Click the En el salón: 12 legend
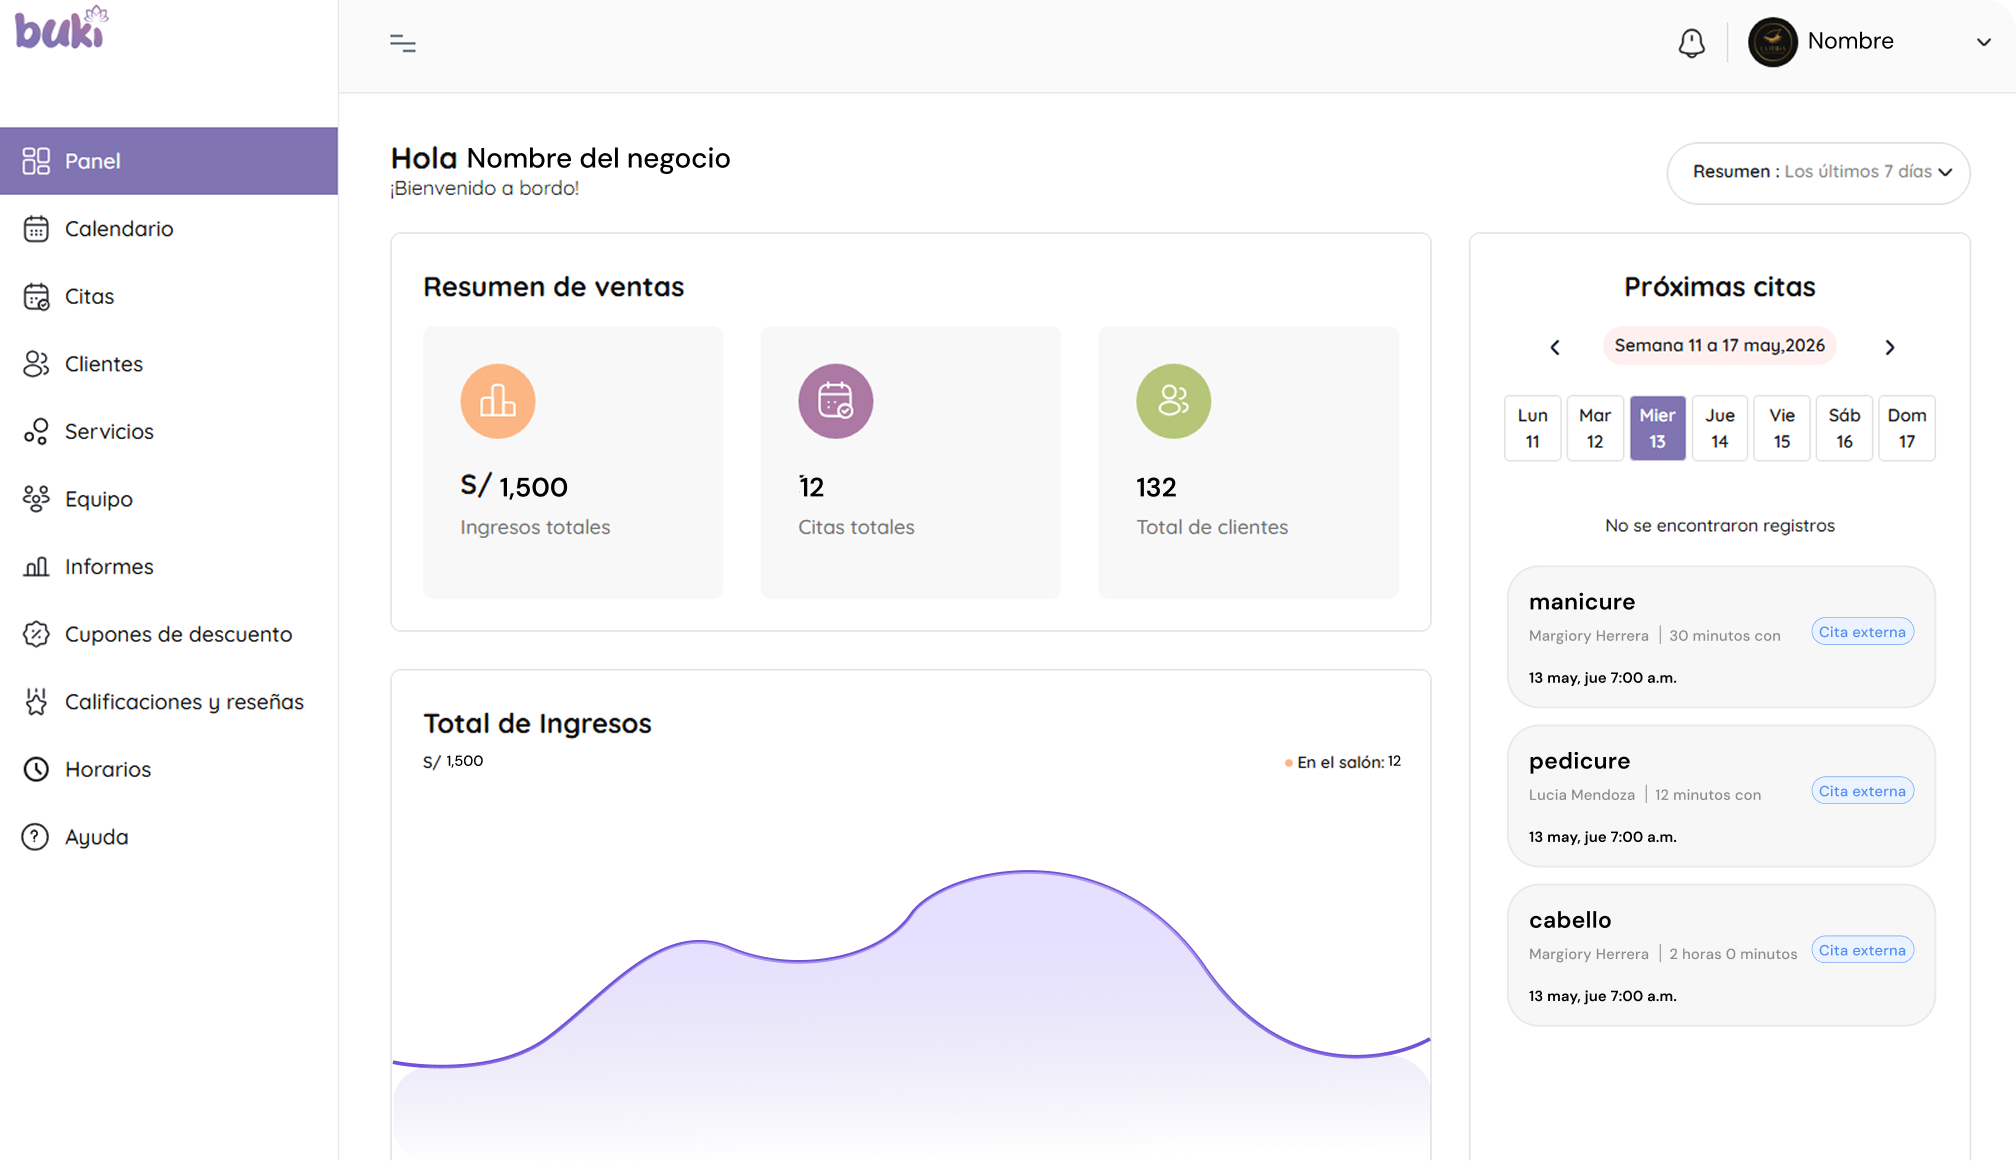This screenshot has height=1161, width=2016. tap(1343, 762)
